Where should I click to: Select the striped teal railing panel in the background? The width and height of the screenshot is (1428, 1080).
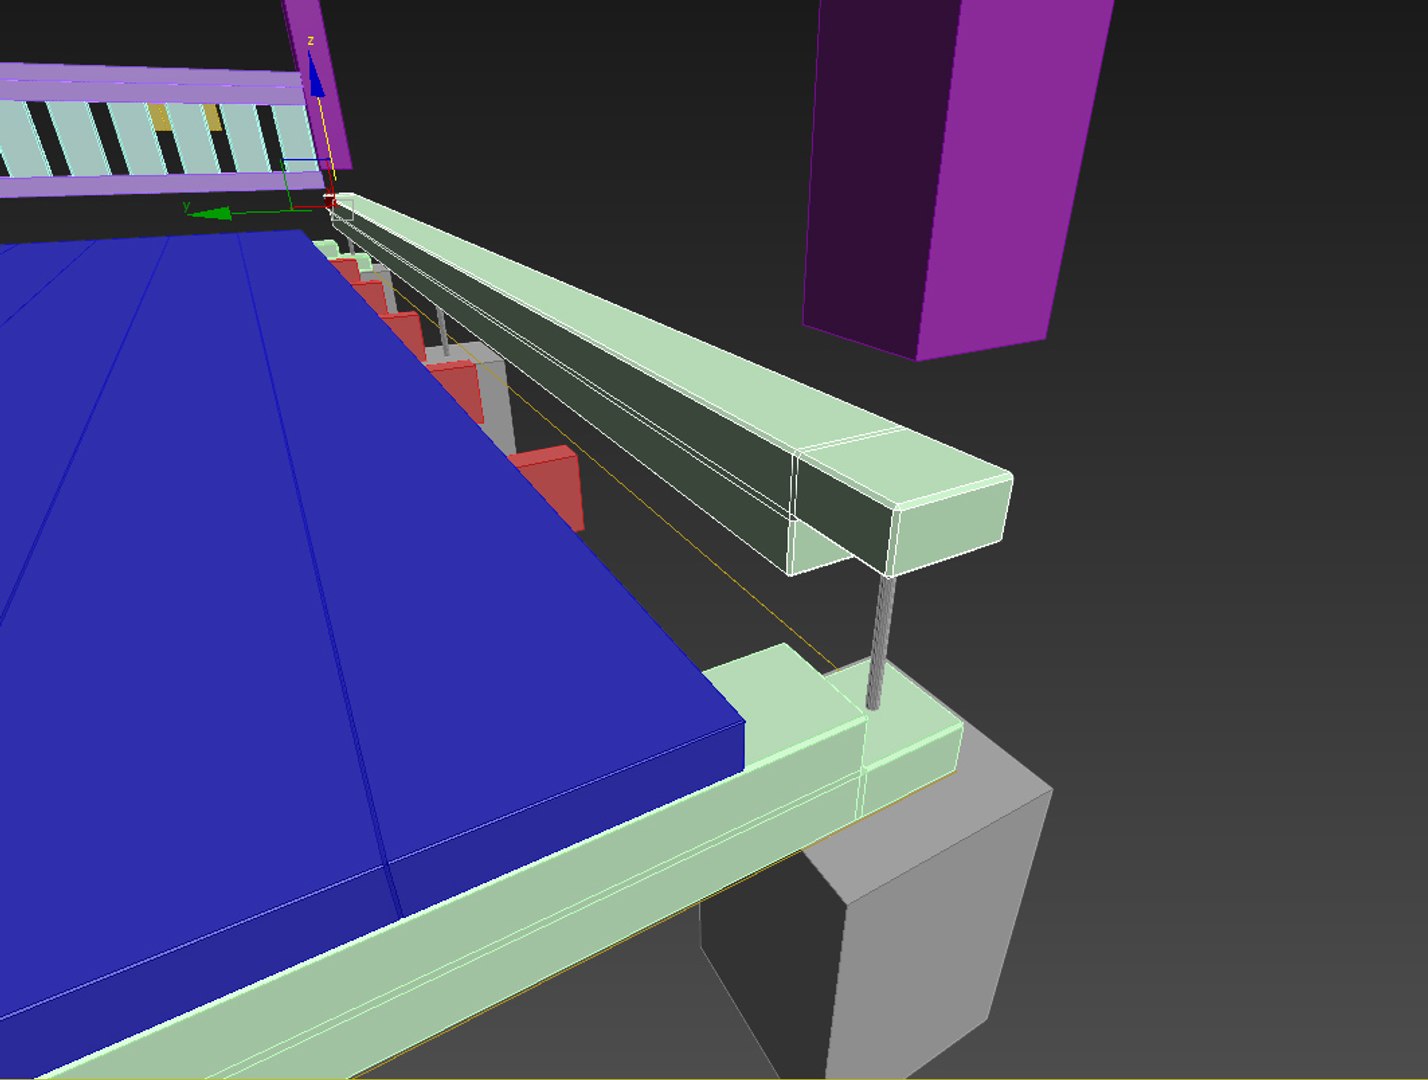160,140
